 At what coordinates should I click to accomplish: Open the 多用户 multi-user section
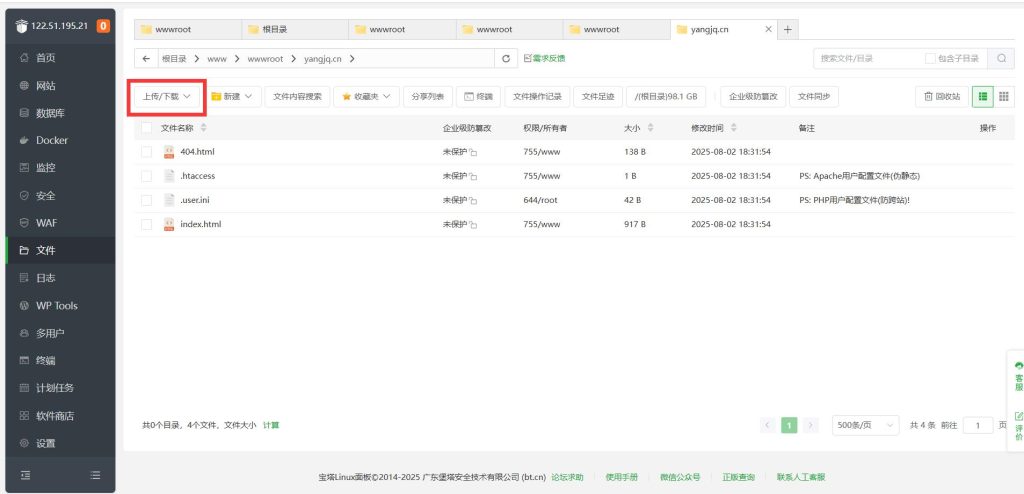pyautogui.click(x=60, y=333)
